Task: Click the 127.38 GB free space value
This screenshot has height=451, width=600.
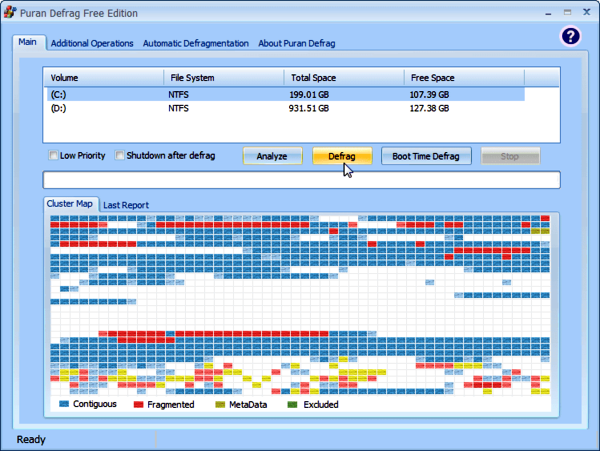Action: pyautogui.click(x=429, y=108)
